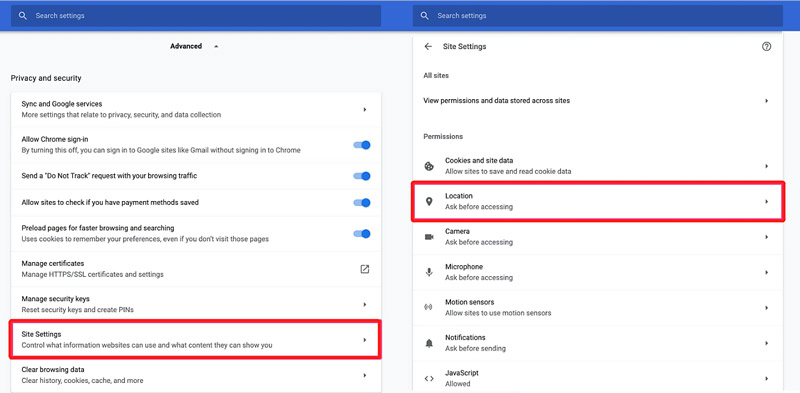Click the camera icon in Permissions

pyautogui.click(x=429, y=237)
